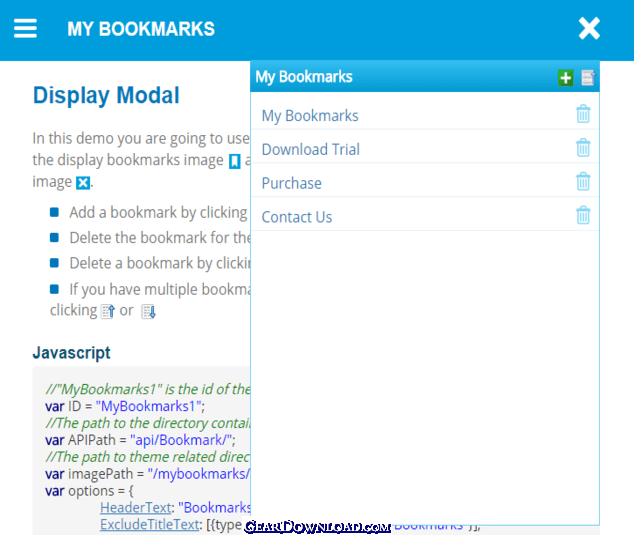Click the green add bookmark icon

click(566, 78)
